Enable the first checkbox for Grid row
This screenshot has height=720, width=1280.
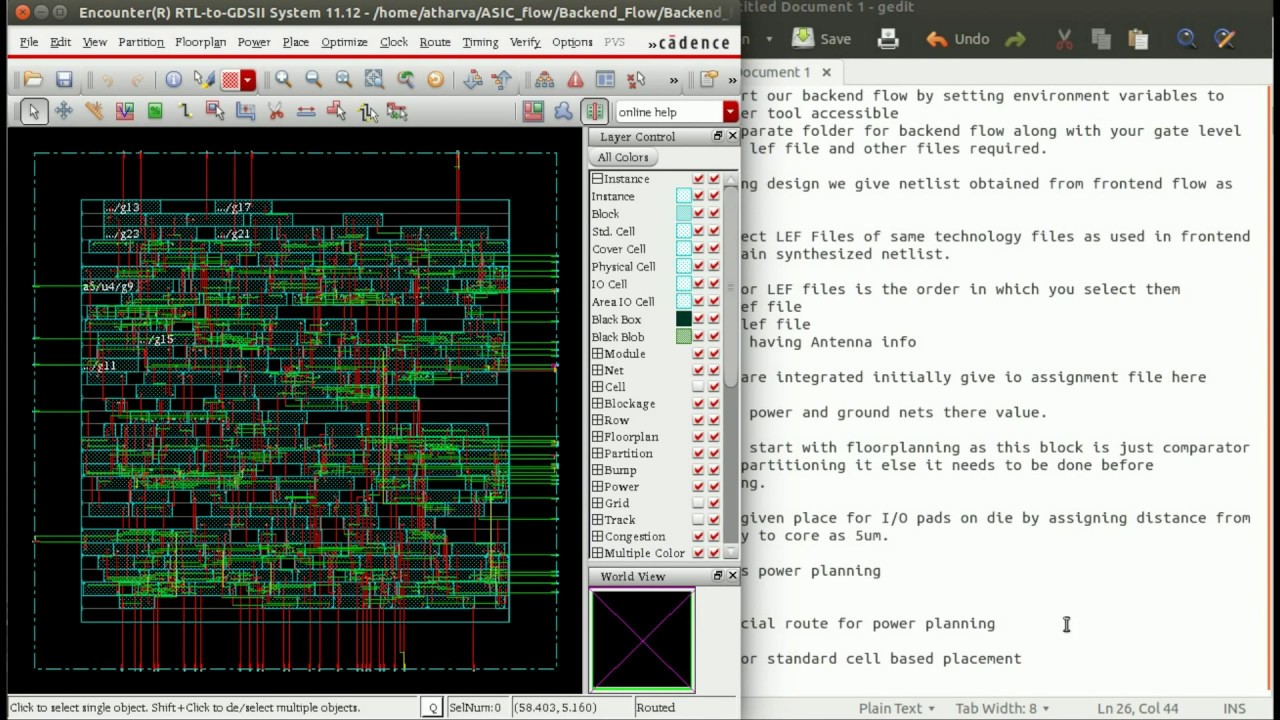[698, 503]
